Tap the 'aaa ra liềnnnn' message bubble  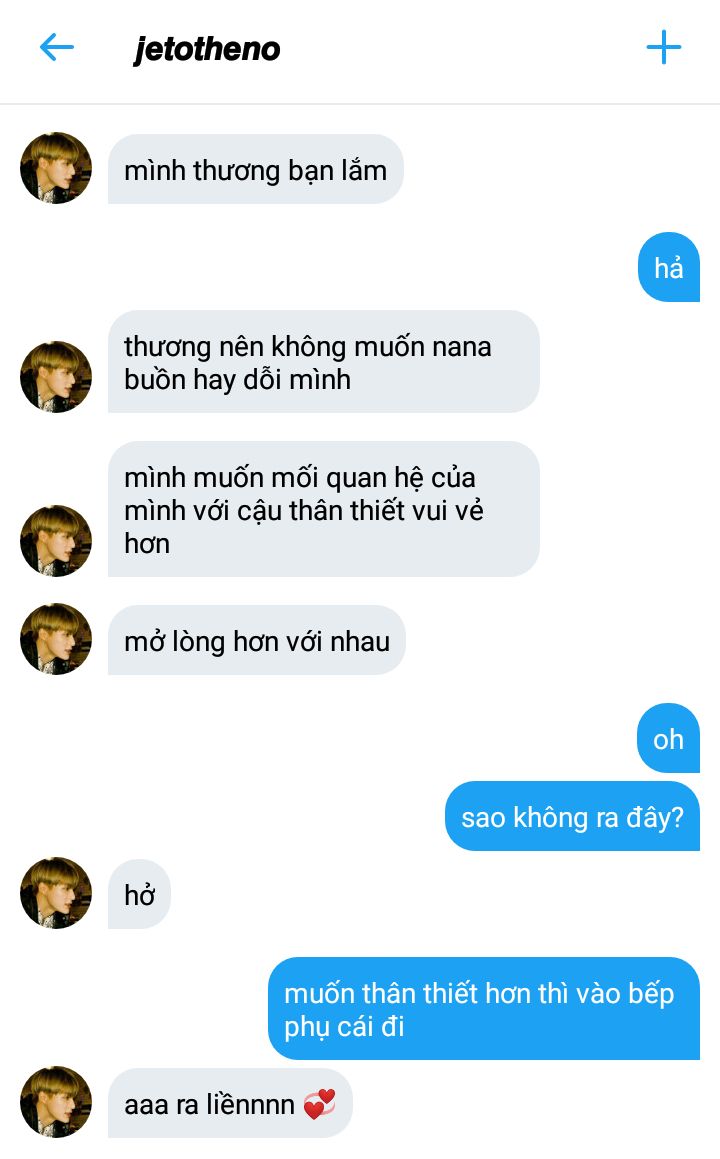(230, 1103)
